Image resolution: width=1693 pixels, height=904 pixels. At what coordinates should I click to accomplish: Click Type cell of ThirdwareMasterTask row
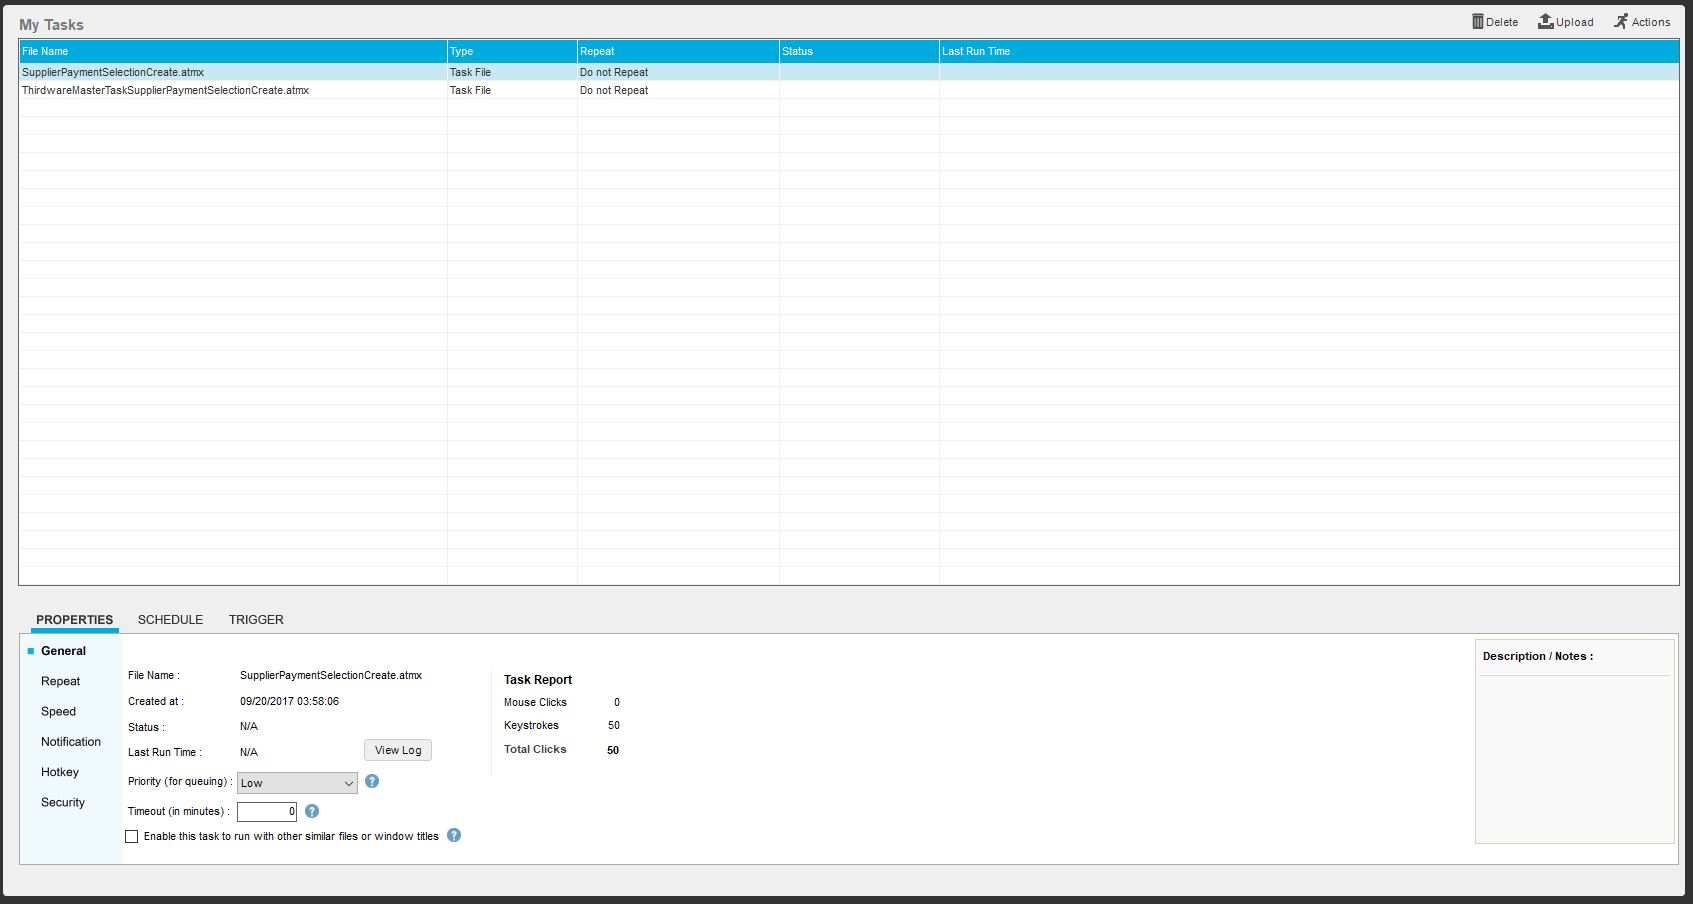(512, 90)
